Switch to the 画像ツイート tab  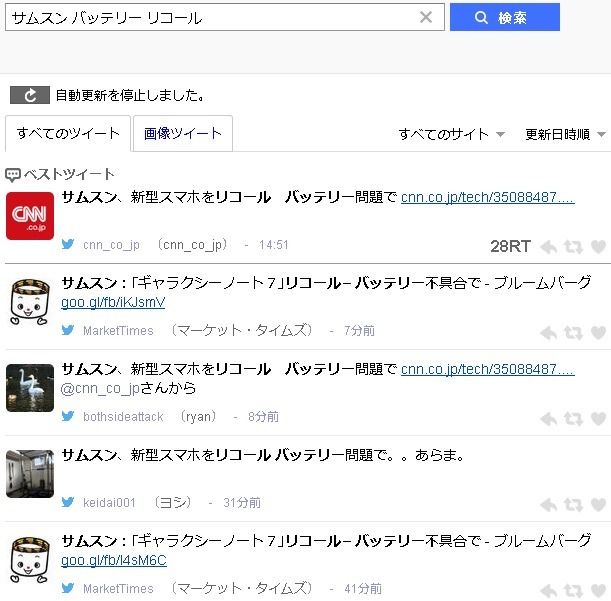[183, 133]
